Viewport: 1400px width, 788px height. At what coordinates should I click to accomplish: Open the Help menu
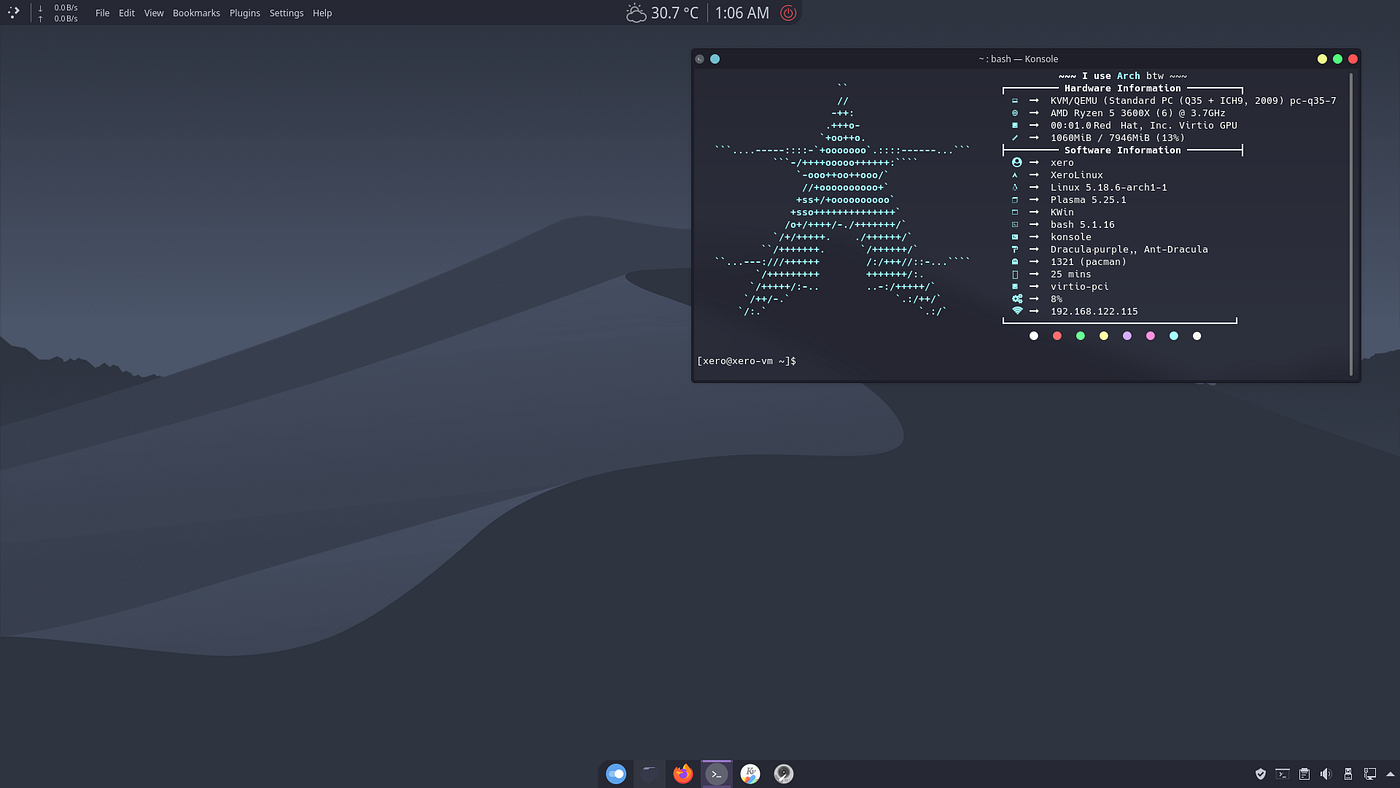click(x=322, y=13)
